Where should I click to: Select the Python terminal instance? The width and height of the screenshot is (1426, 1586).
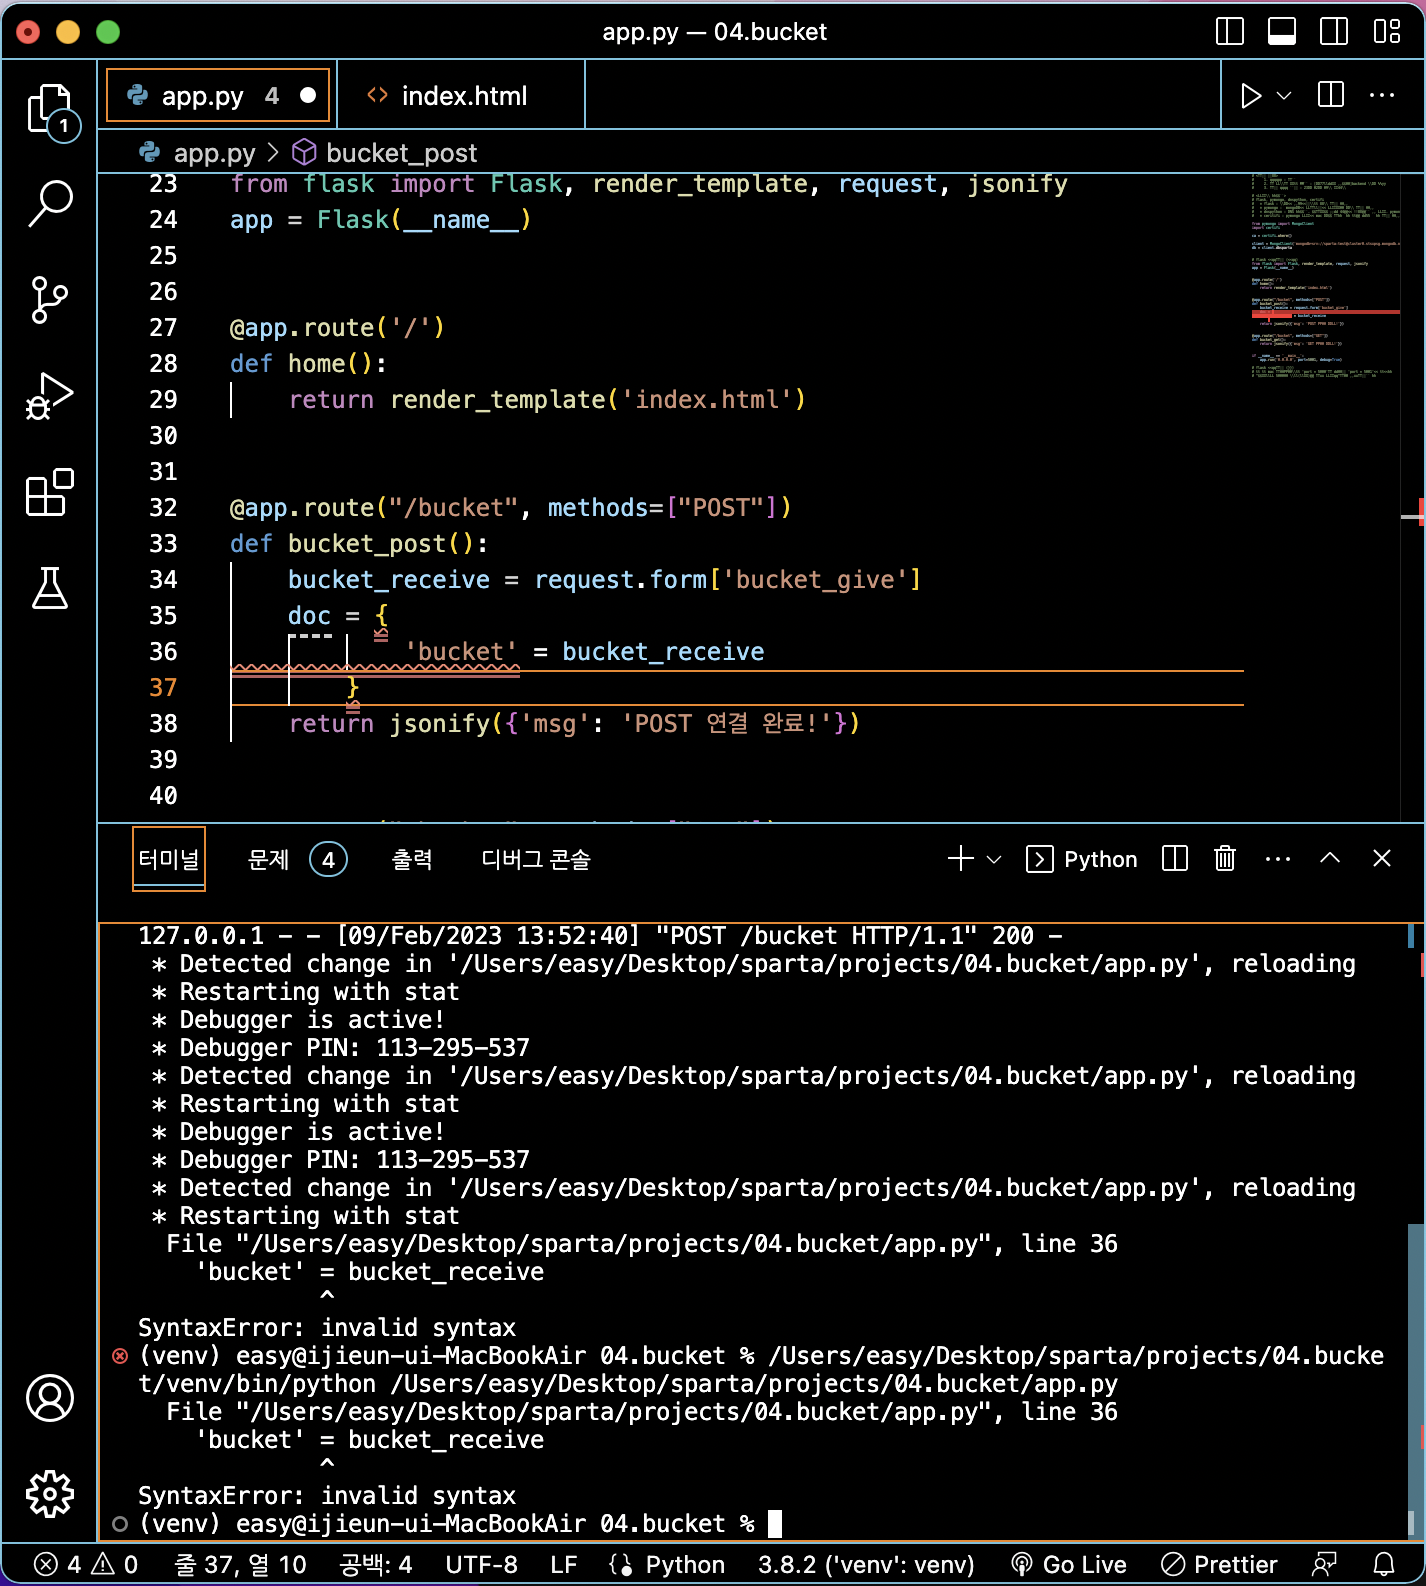click(x=1082, y=859)
